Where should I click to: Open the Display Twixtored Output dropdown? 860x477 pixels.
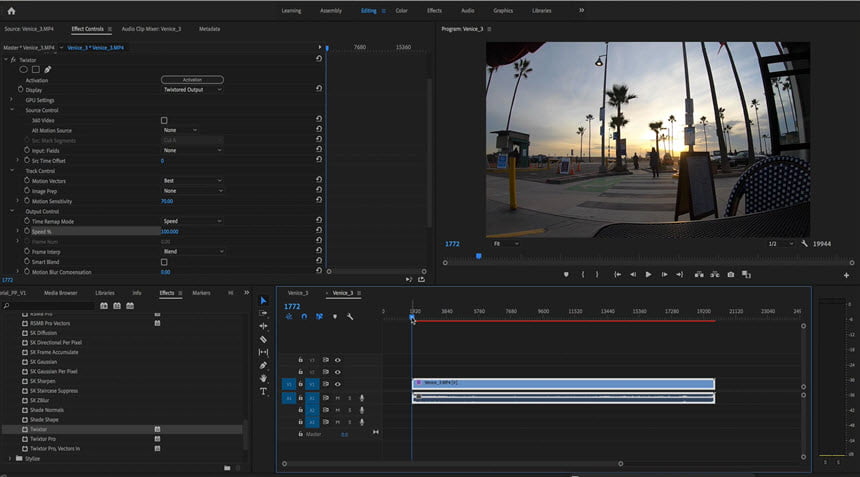coord(192,89)
